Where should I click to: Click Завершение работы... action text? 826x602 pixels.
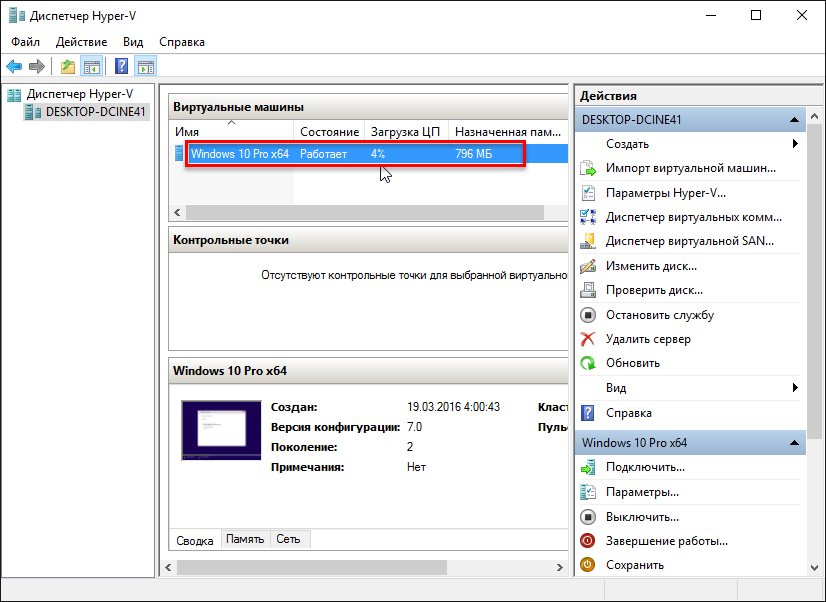pos(667,541)
